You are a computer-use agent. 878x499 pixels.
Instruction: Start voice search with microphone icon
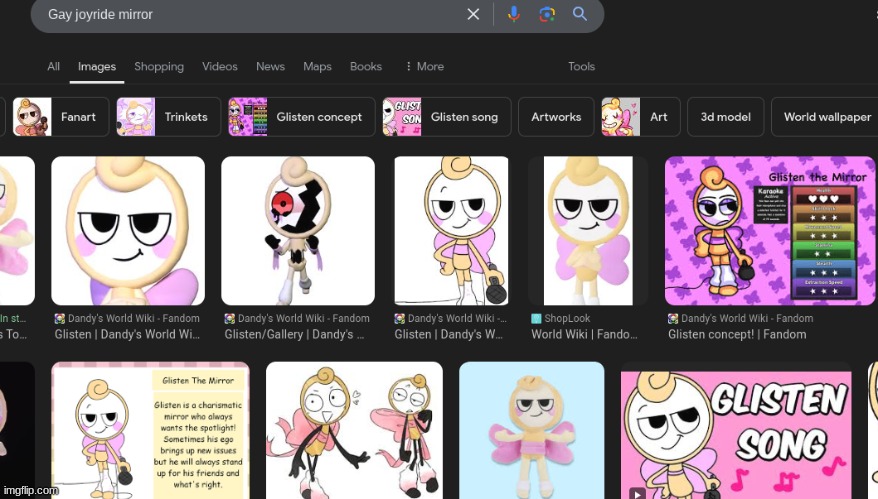click(513, 14)
